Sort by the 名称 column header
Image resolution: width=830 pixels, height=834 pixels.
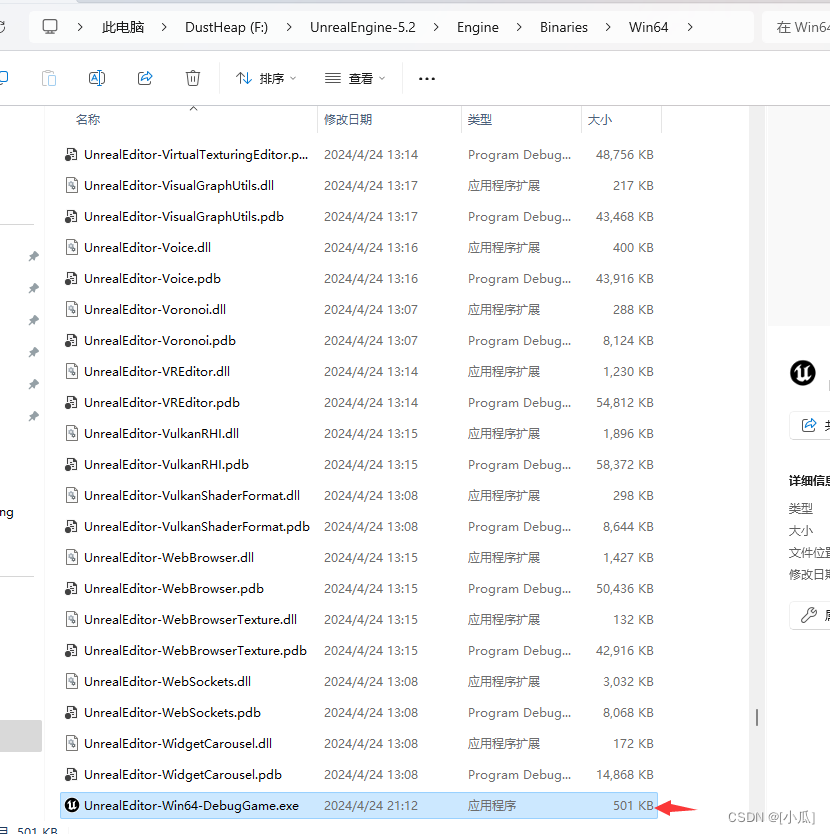pyautogui.click(x=88, y=120)
